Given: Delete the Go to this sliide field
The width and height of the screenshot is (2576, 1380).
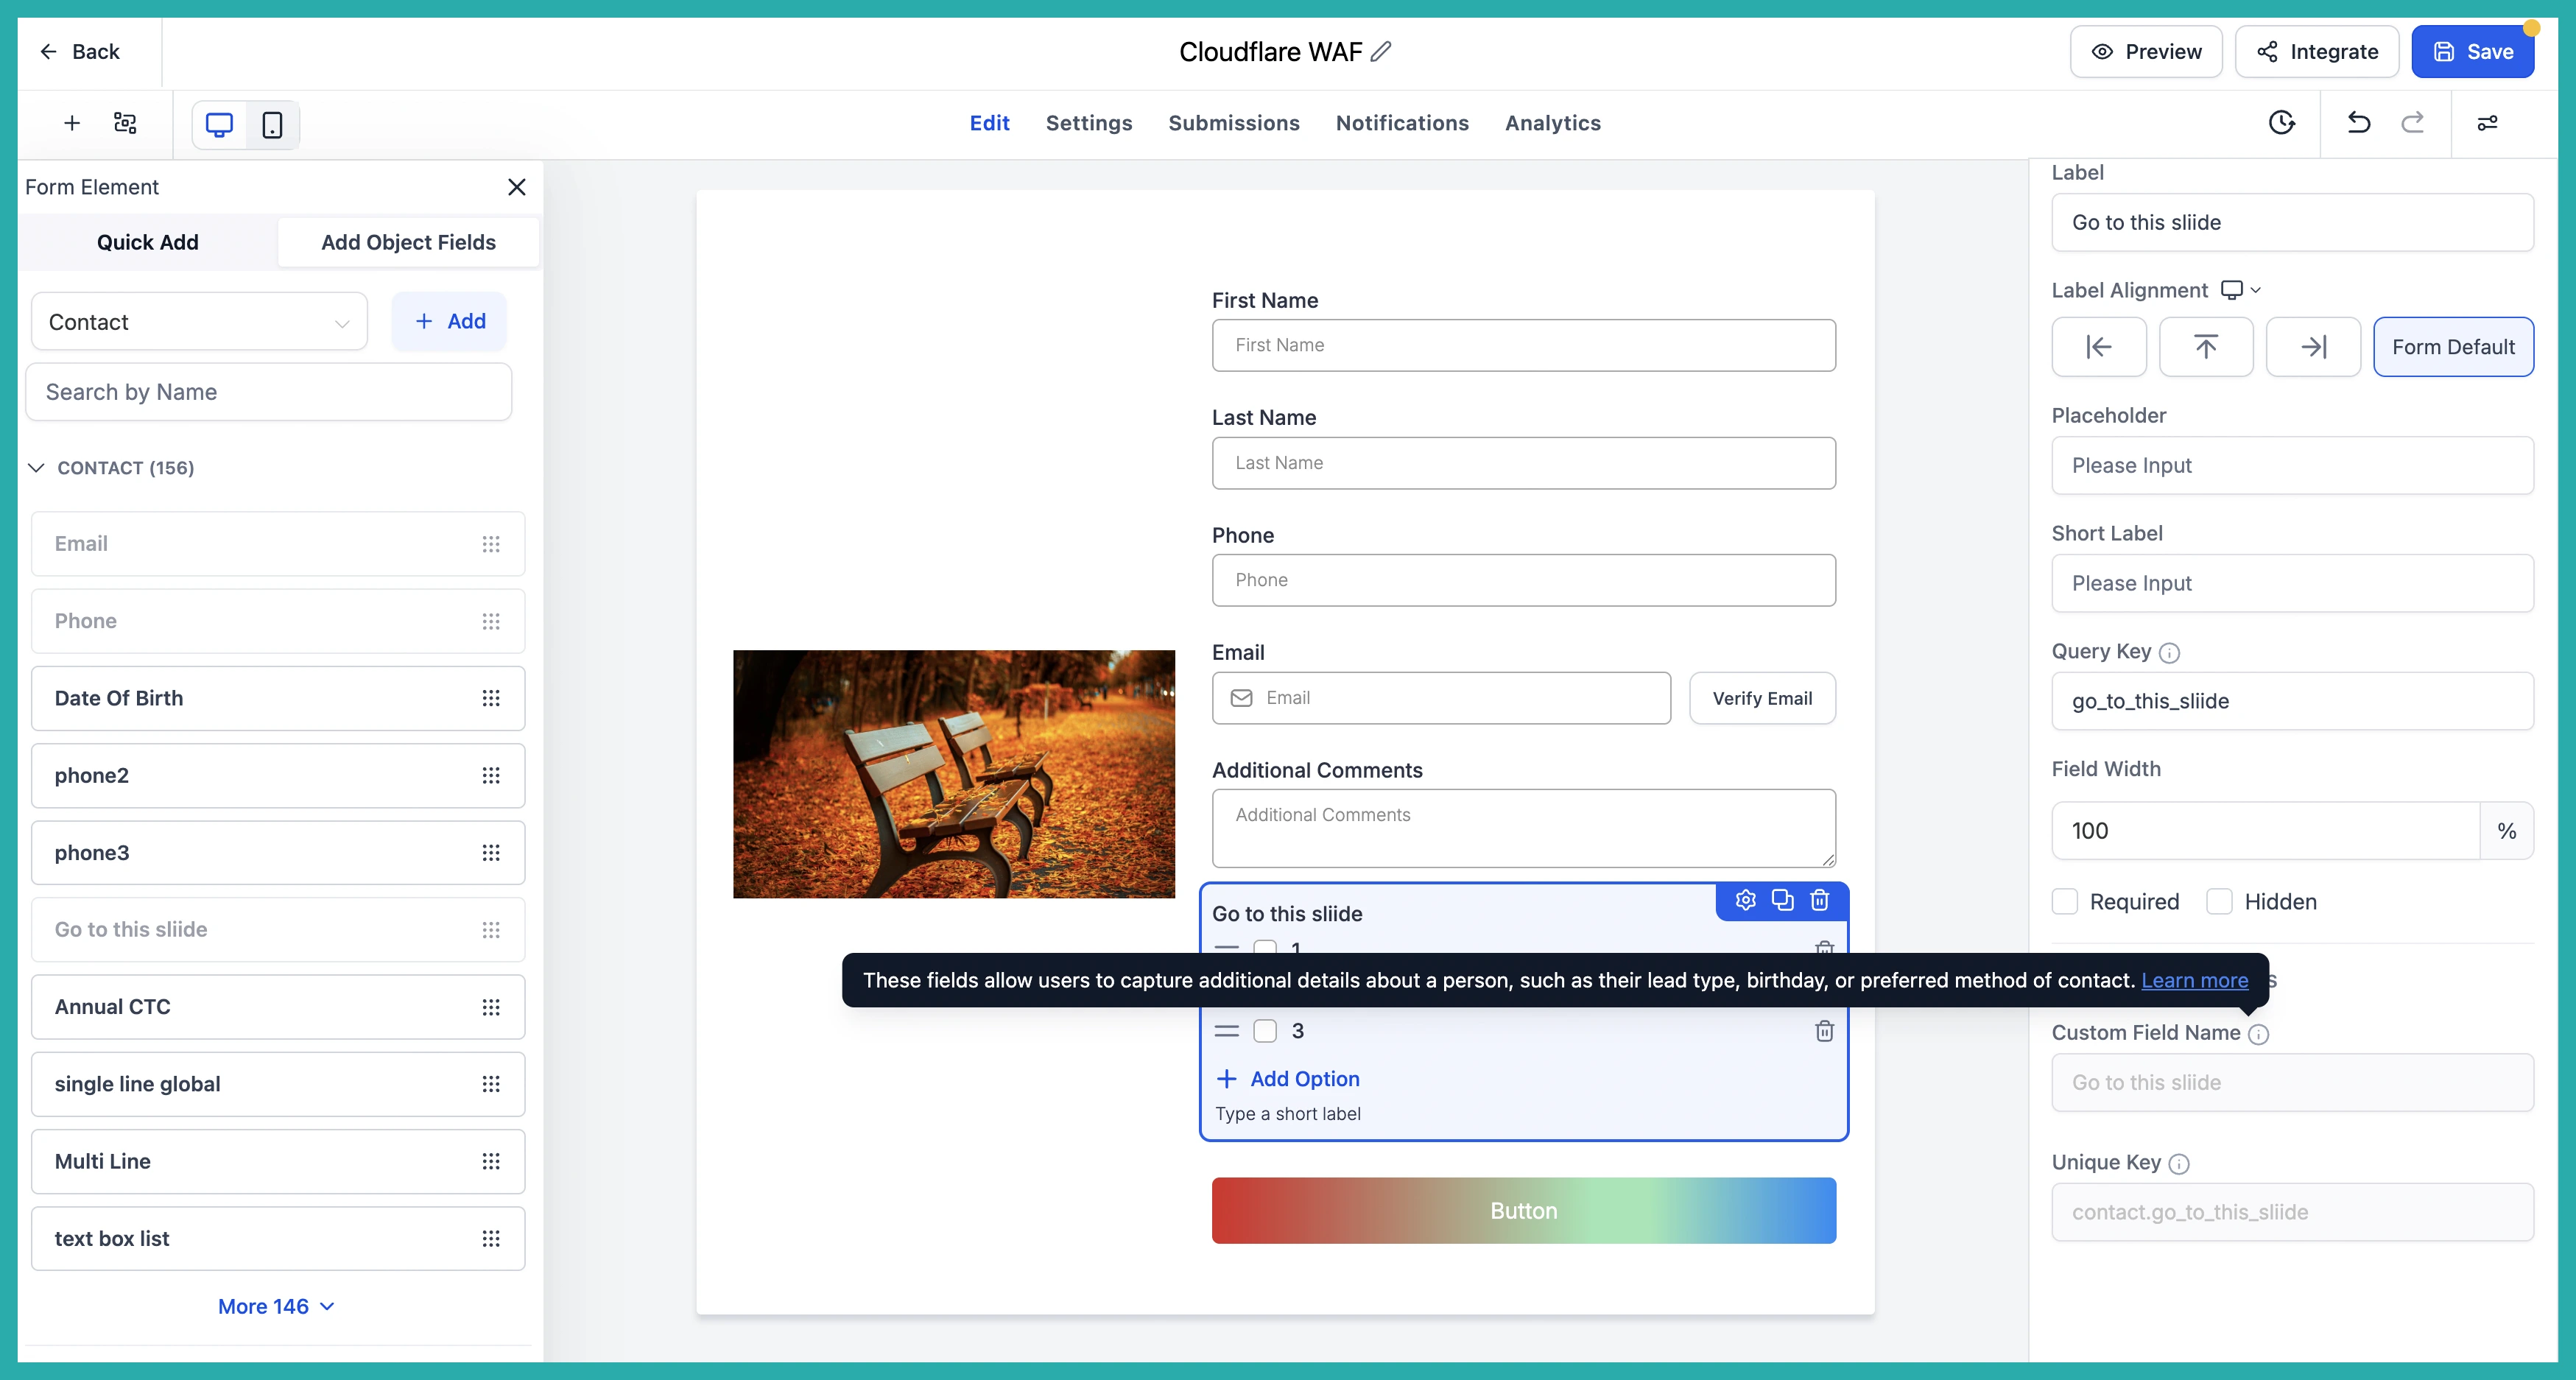Looking at the screenshot, I should point(1819,900).
